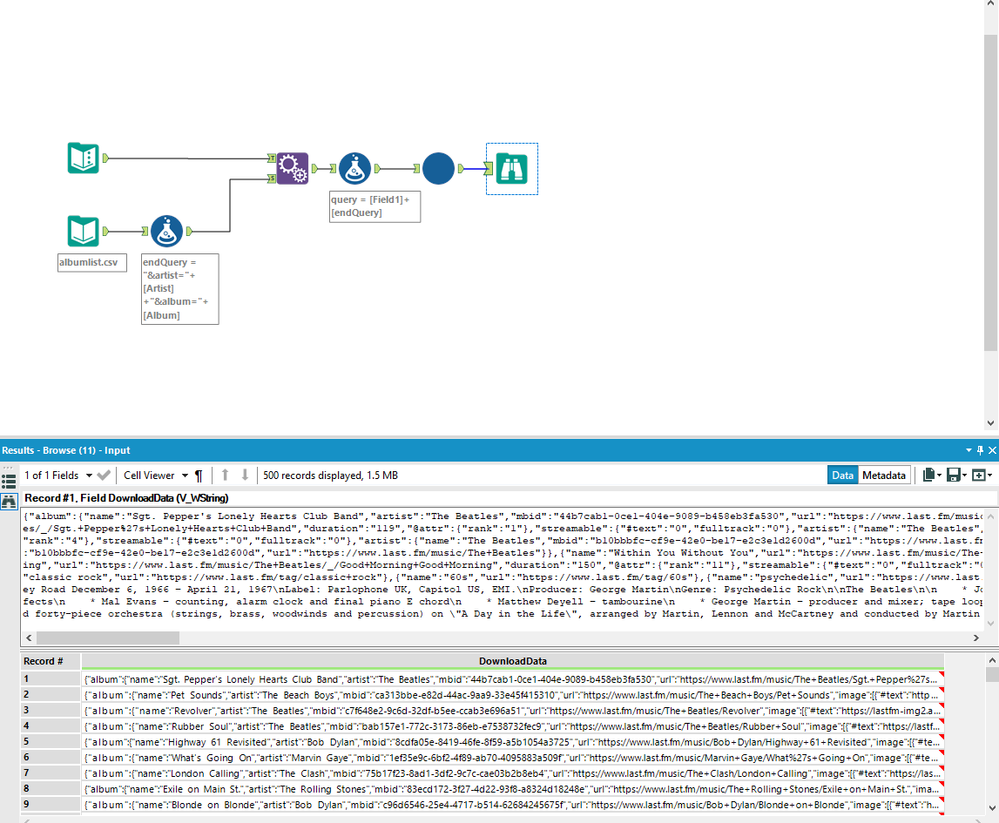Toggle show whitespace pilcrow icon
The image size is (999, 823).
pyautogui.click(x=199, y=475)
